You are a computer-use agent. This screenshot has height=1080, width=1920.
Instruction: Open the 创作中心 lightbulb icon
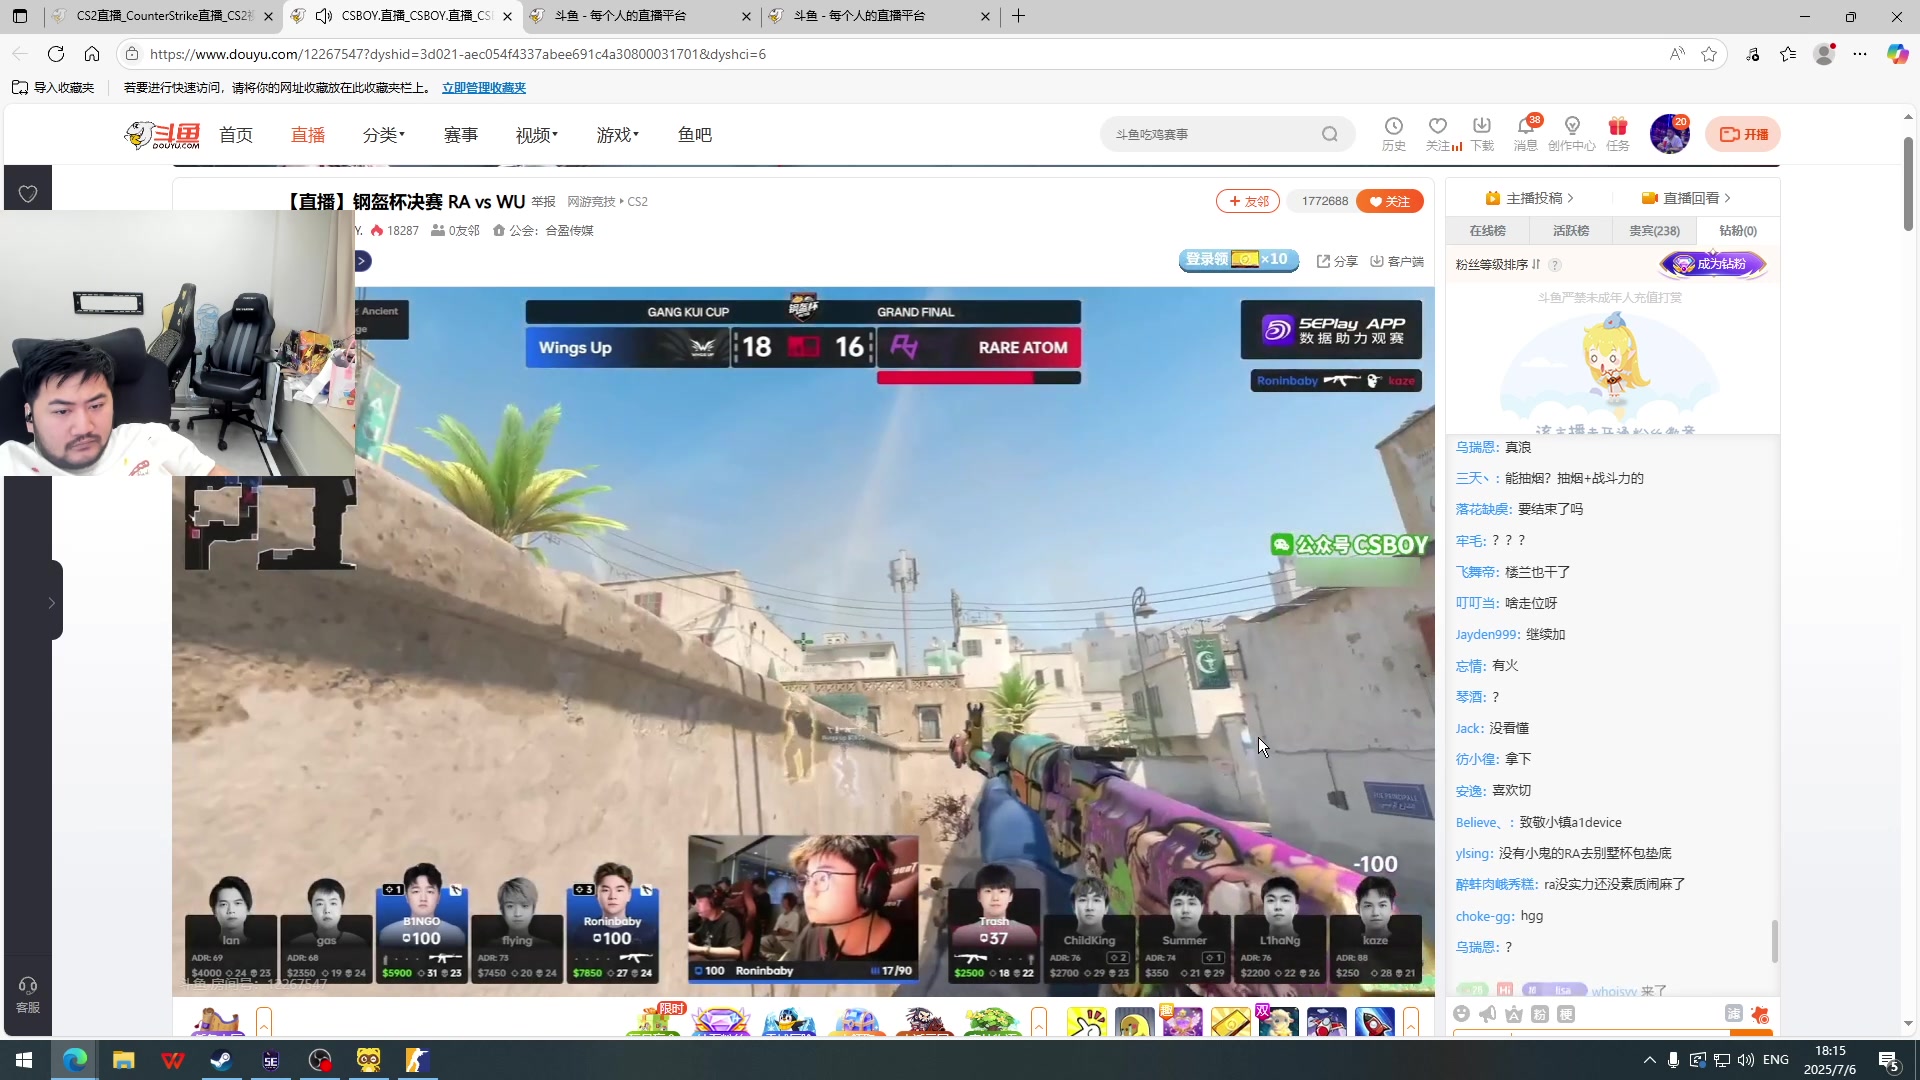(x=1571, y=126)
